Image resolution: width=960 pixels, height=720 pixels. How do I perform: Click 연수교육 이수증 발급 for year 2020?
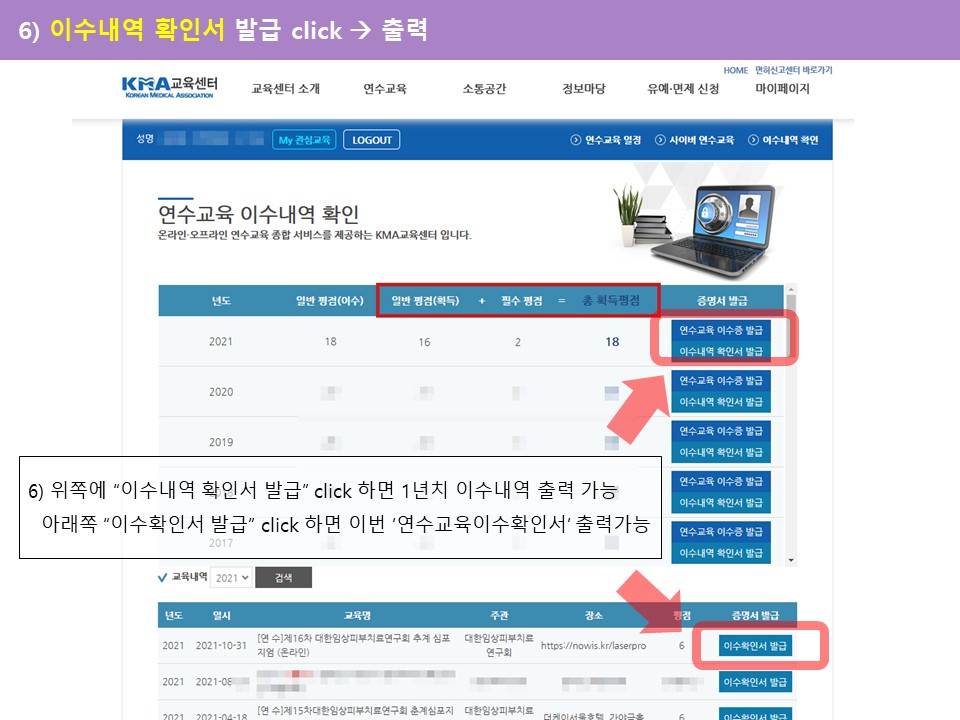(x=721, y=381)
